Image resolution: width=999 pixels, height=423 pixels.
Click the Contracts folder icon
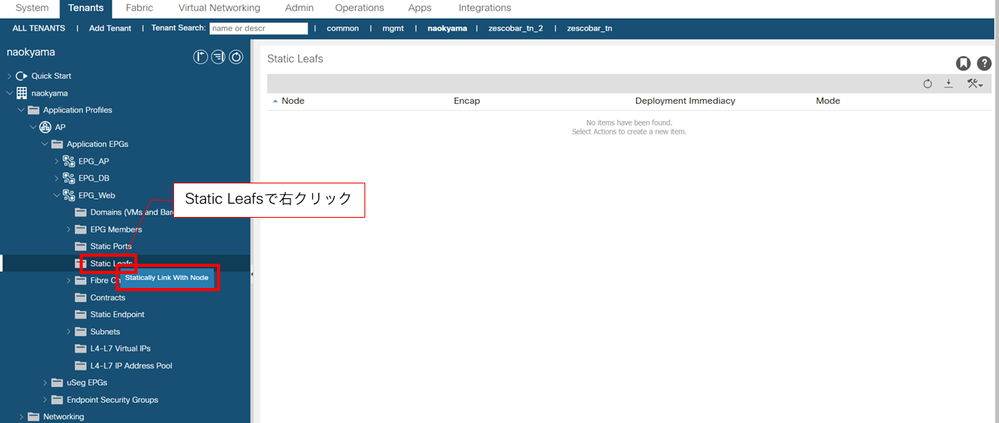click(x=80, y=298)
